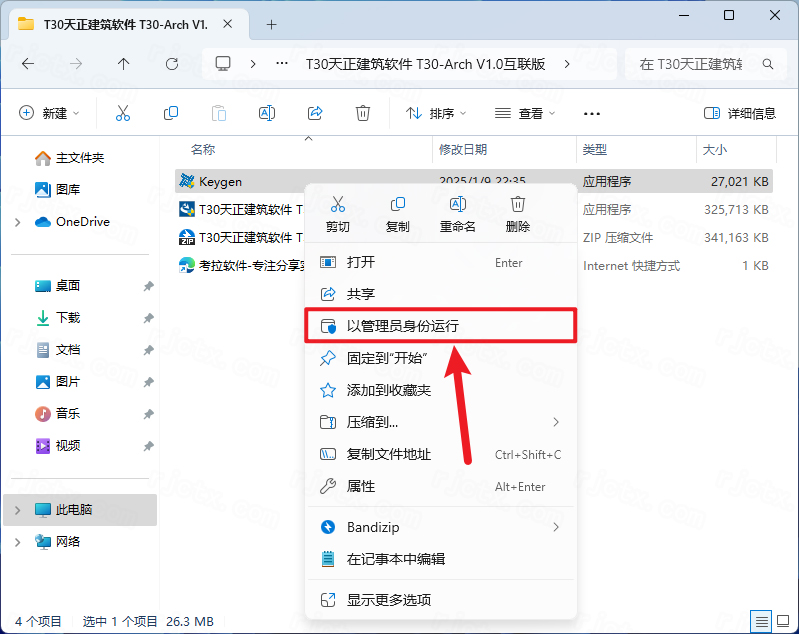Open the 新建 new item dropdown
Image resolution: width=799 pixels, height=634 pixels.
[x=50, y=113]
